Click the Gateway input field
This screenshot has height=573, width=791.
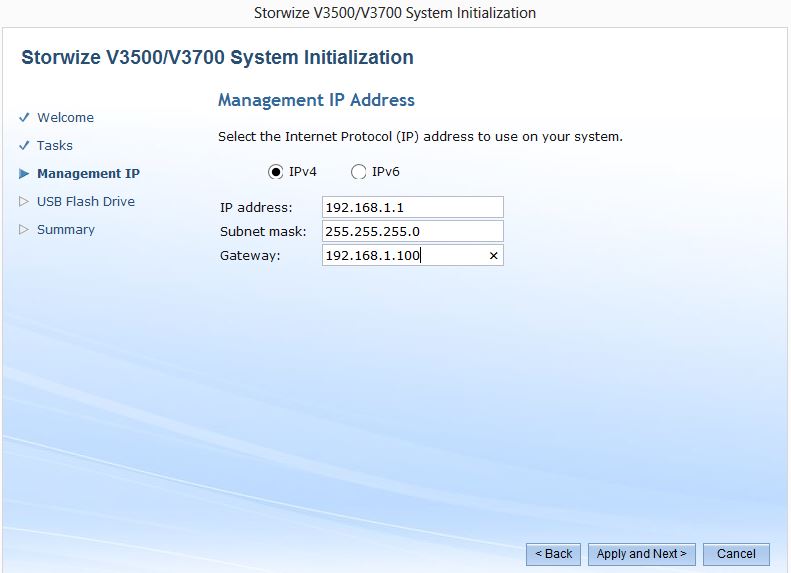[x=413, y=255]
